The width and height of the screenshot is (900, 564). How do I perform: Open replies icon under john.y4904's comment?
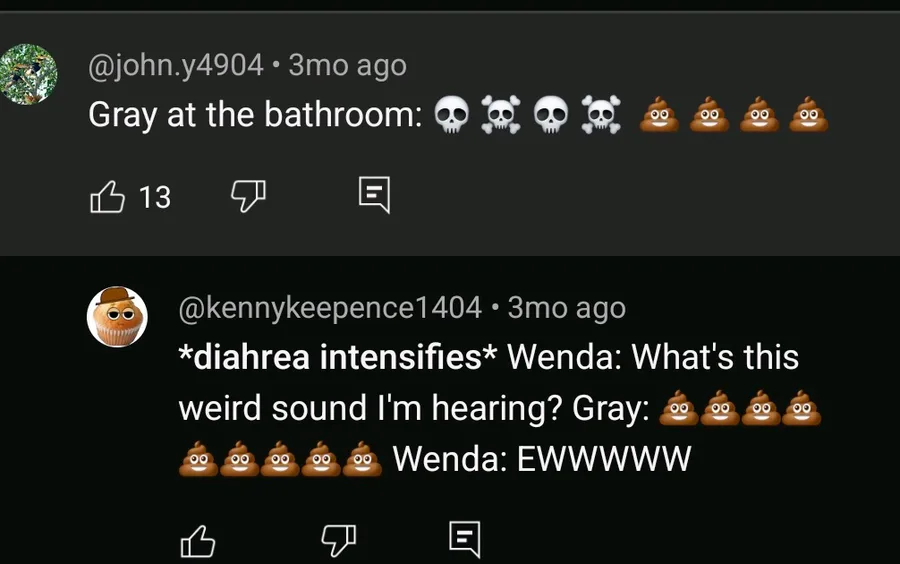(374, 195)
